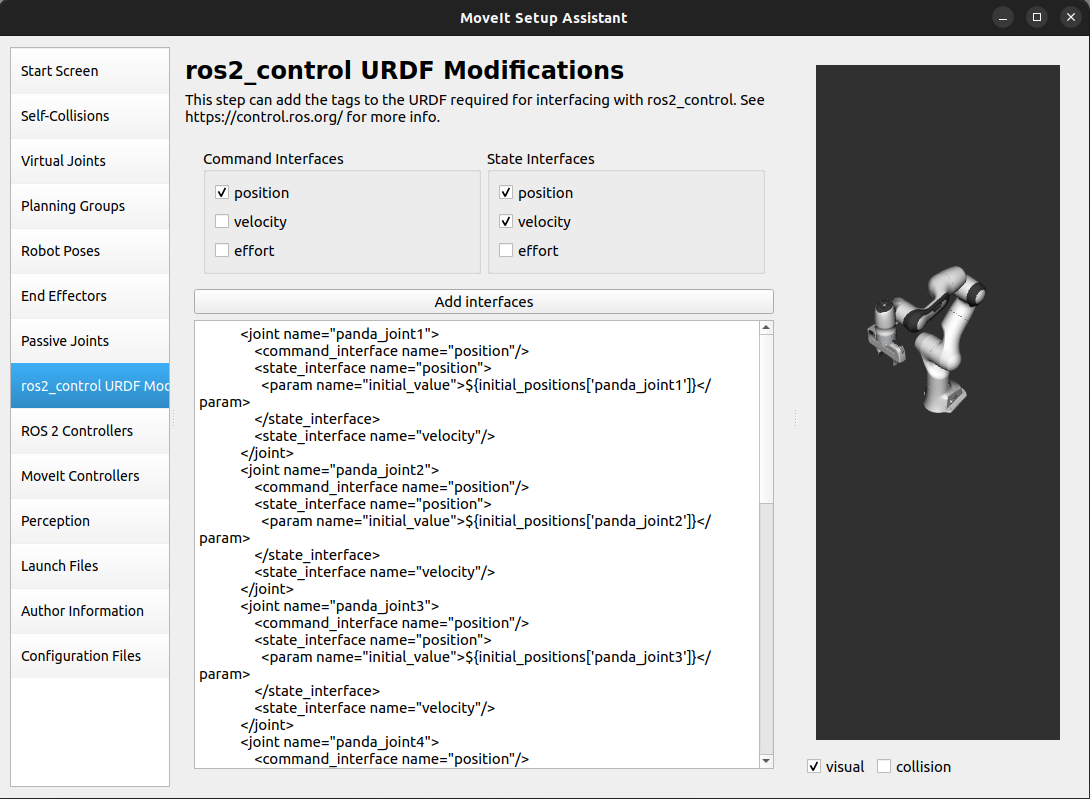
Task: Enable effort state interface
Action: click(506, 250)
